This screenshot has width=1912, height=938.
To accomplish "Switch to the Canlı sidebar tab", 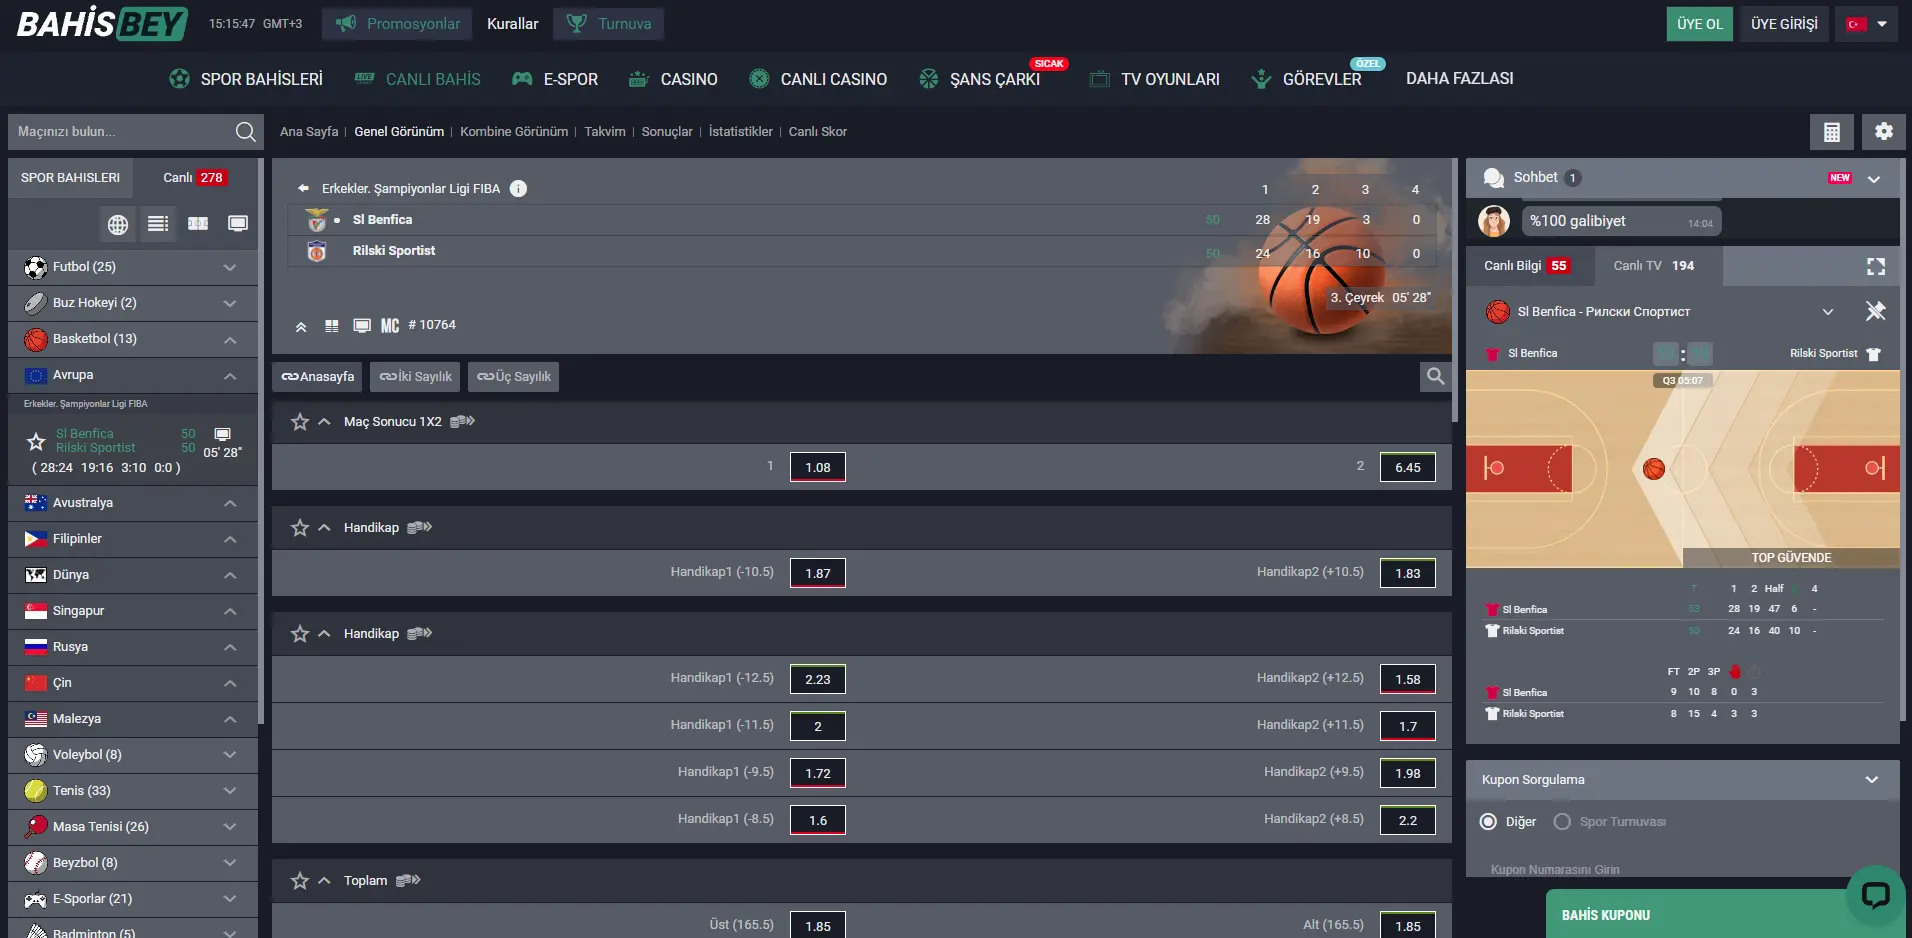I will [195, 178].
